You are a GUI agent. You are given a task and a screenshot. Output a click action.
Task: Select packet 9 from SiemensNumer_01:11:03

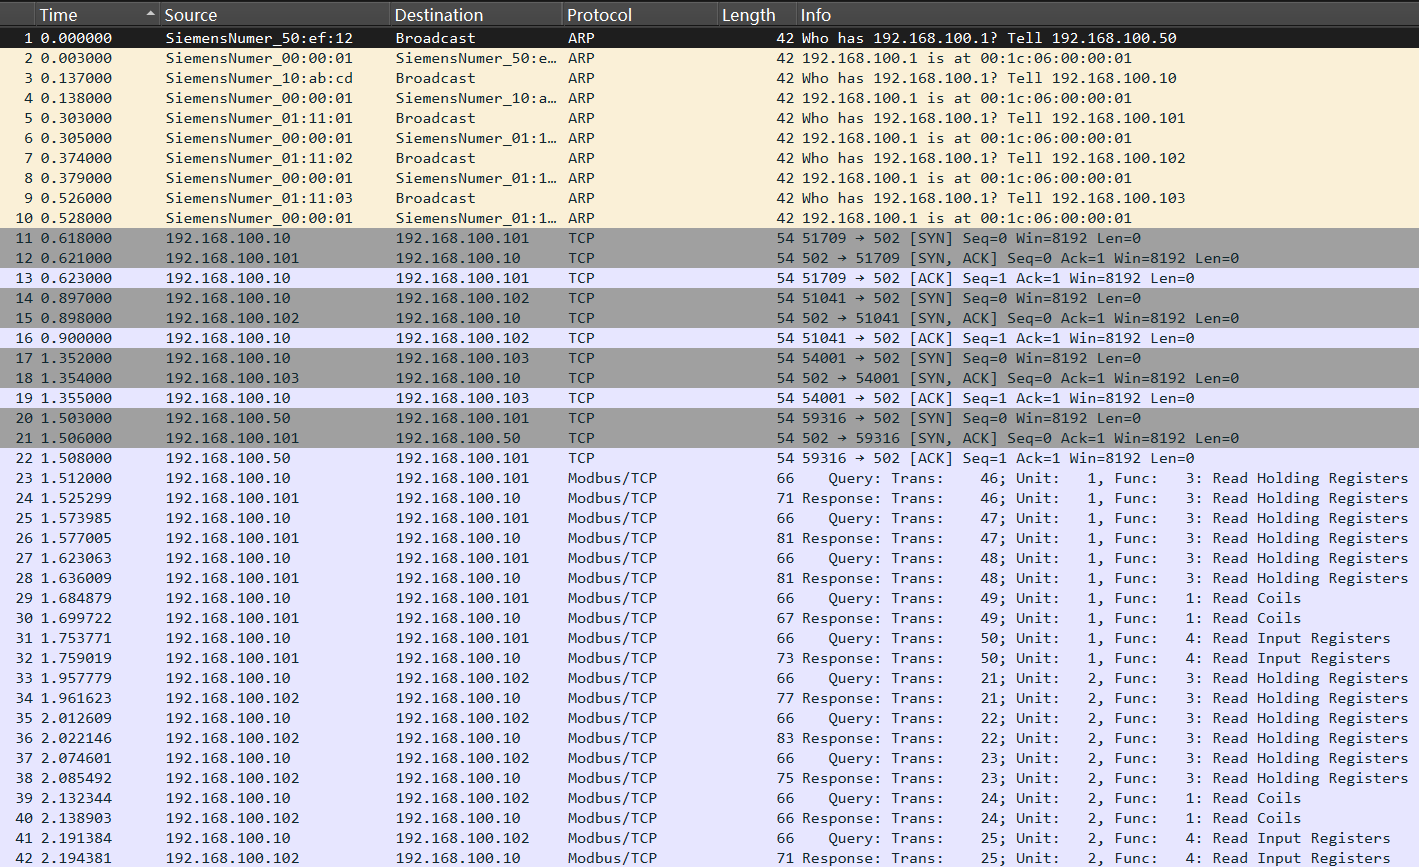click(x=700, y=198)
